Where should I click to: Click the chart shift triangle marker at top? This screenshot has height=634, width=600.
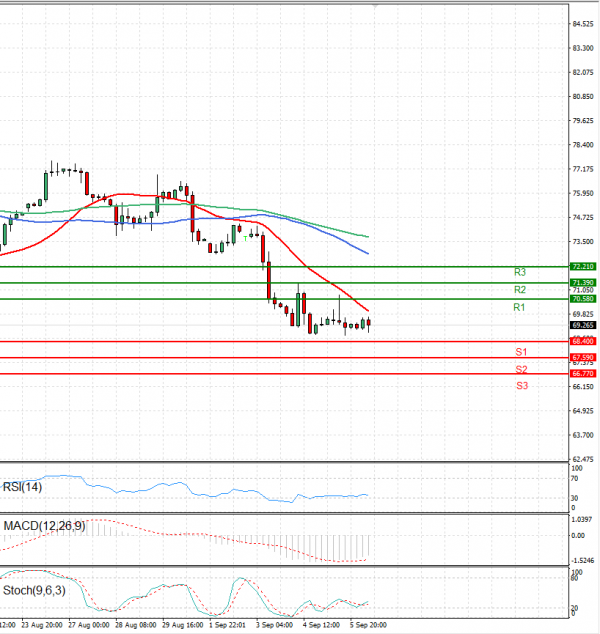point(375,5)
